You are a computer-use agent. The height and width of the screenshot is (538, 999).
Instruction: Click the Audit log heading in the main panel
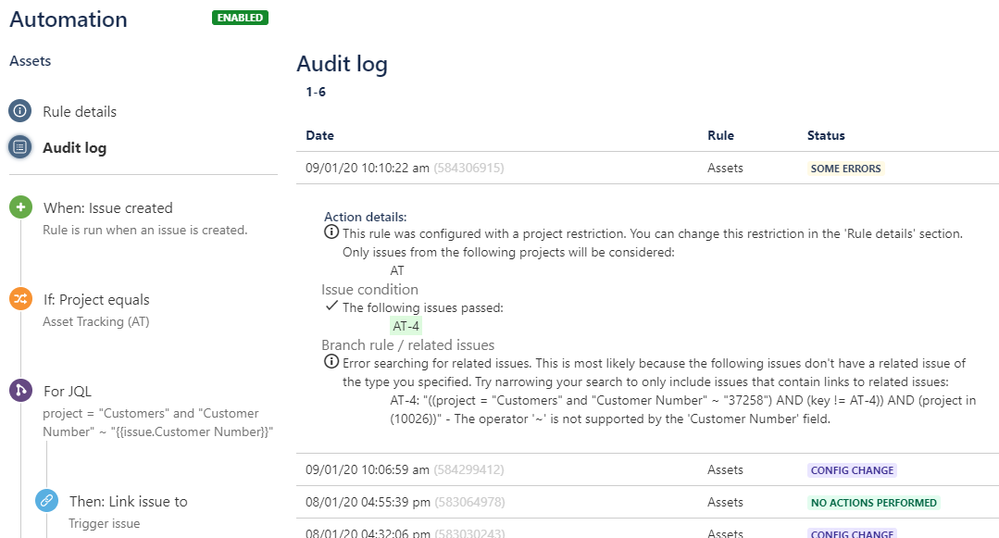pyautogui.click(x=342, y=64)
